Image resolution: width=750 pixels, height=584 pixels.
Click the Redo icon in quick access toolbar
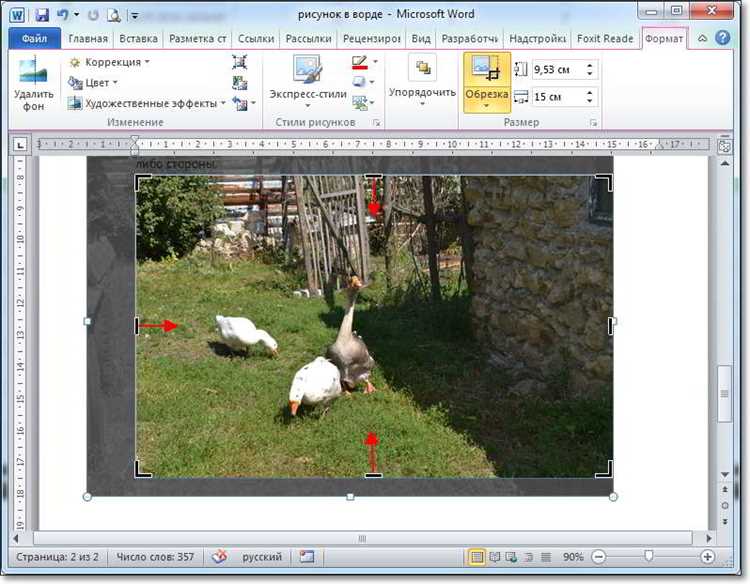pyautogui.click(x=93, y=15)
